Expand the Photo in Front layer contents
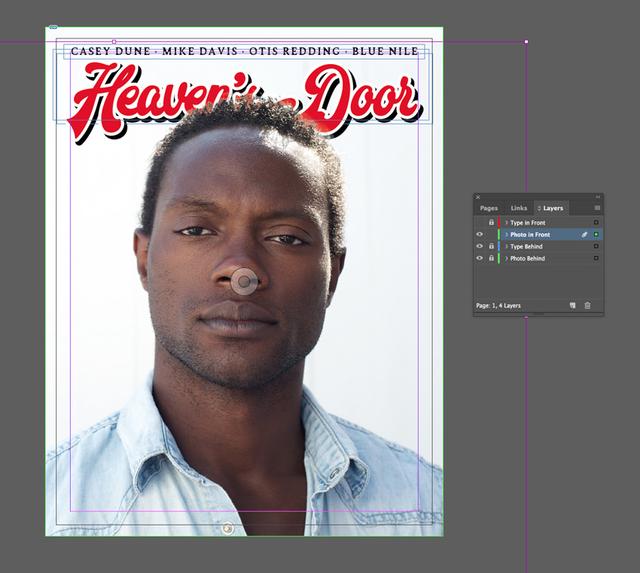 (x=507, y=234)
